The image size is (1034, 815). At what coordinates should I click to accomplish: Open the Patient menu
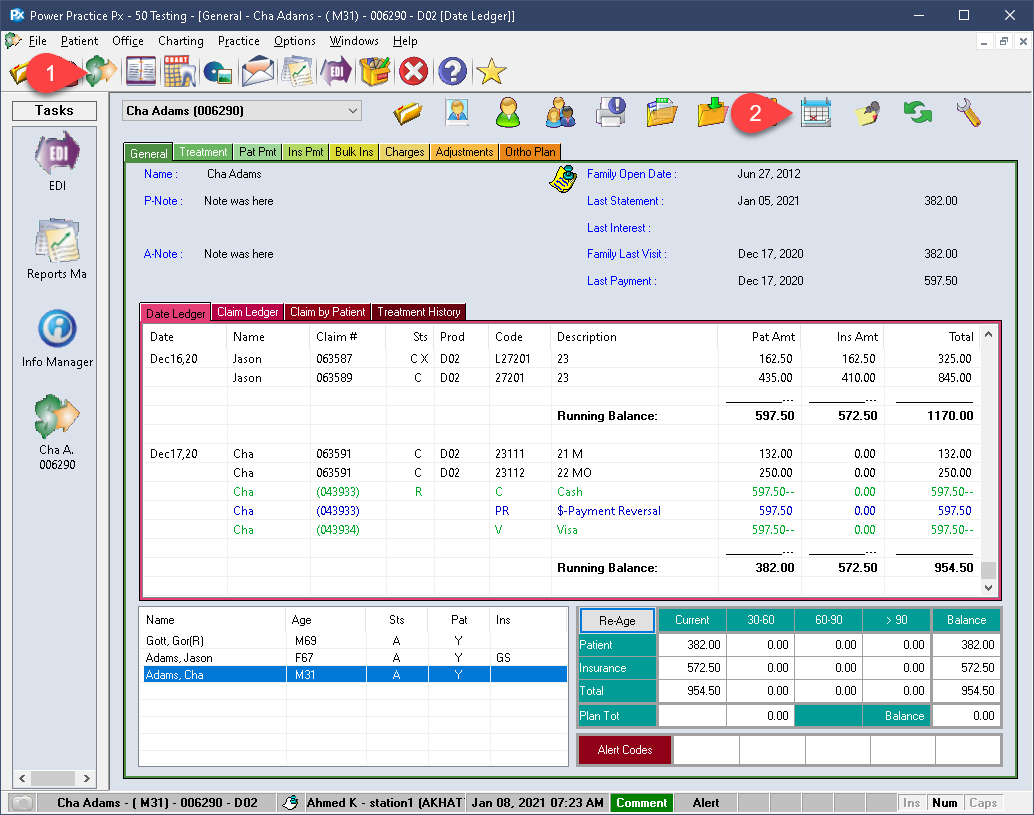[x=79, y=41]
